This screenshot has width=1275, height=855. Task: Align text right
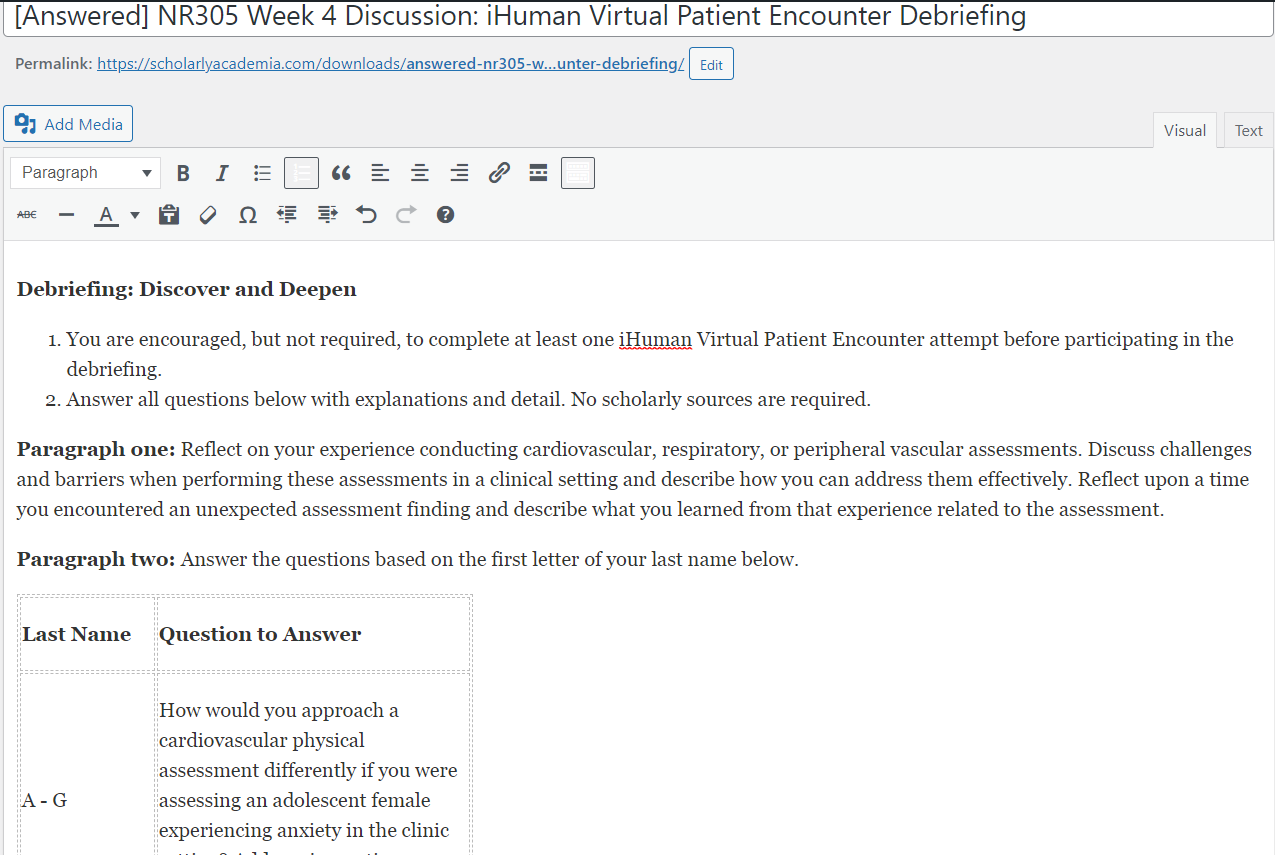tap(459, 173)
